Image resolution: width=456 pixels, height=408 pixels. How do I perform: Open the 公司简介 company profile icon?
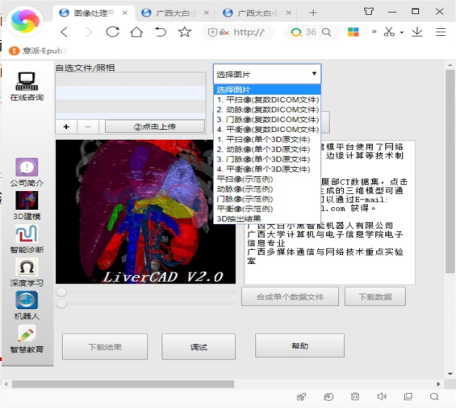[x=27, y=167]
